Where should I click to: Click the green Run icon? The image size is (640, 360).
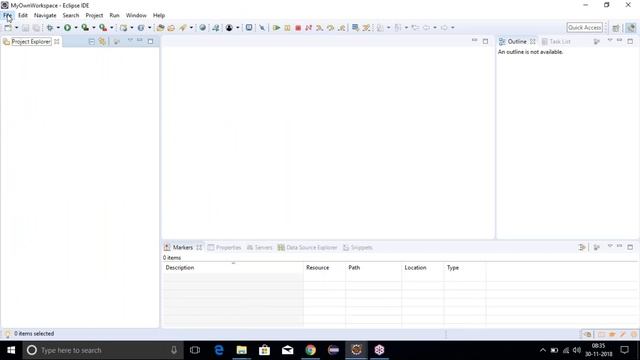67,28
